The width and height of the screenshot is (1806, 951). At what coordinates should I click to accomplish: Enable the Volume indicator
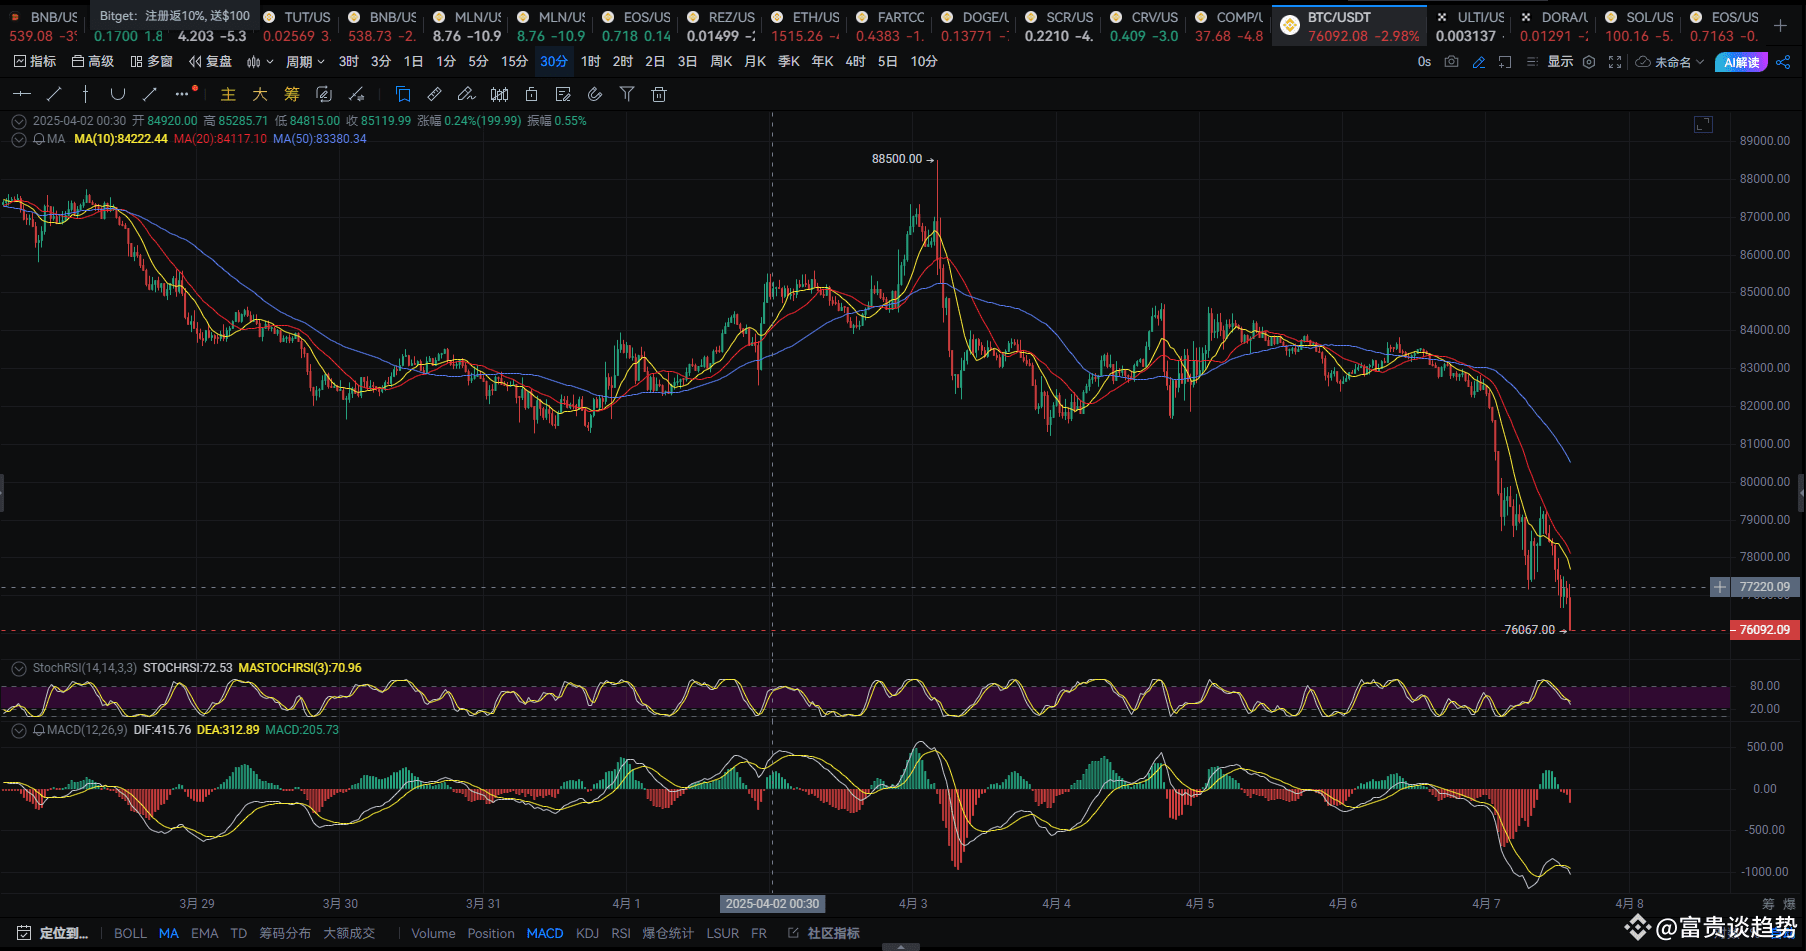[x=433, y=933]
